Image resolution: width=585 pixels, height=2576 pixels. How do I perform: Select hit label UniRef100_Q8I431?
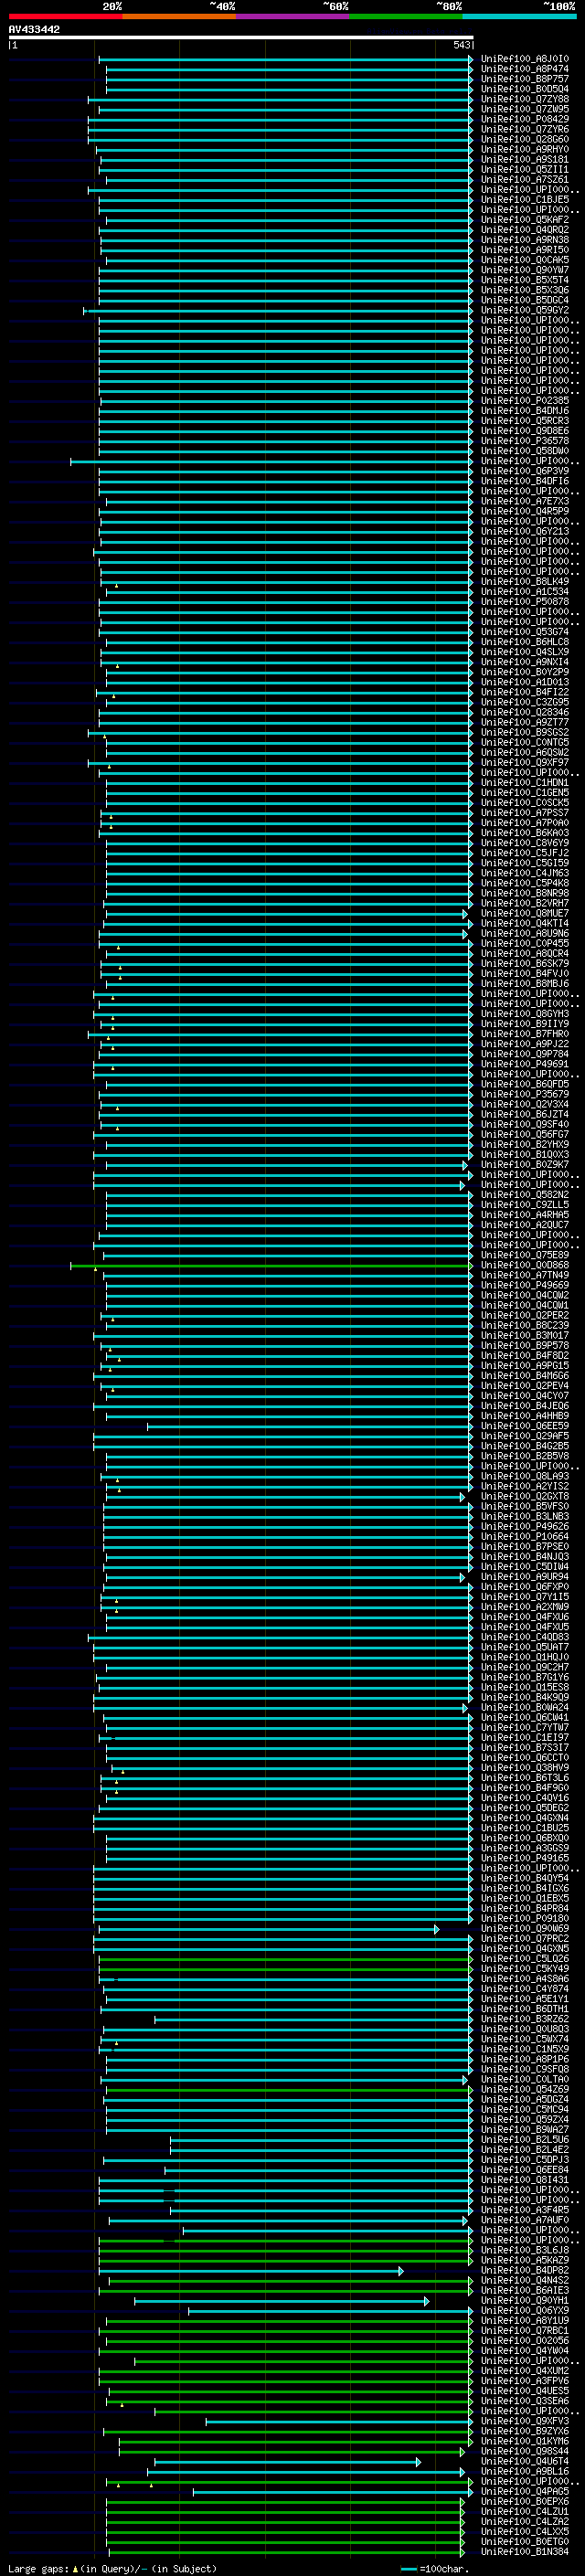pyautogui.click(x=524, y=2180)
